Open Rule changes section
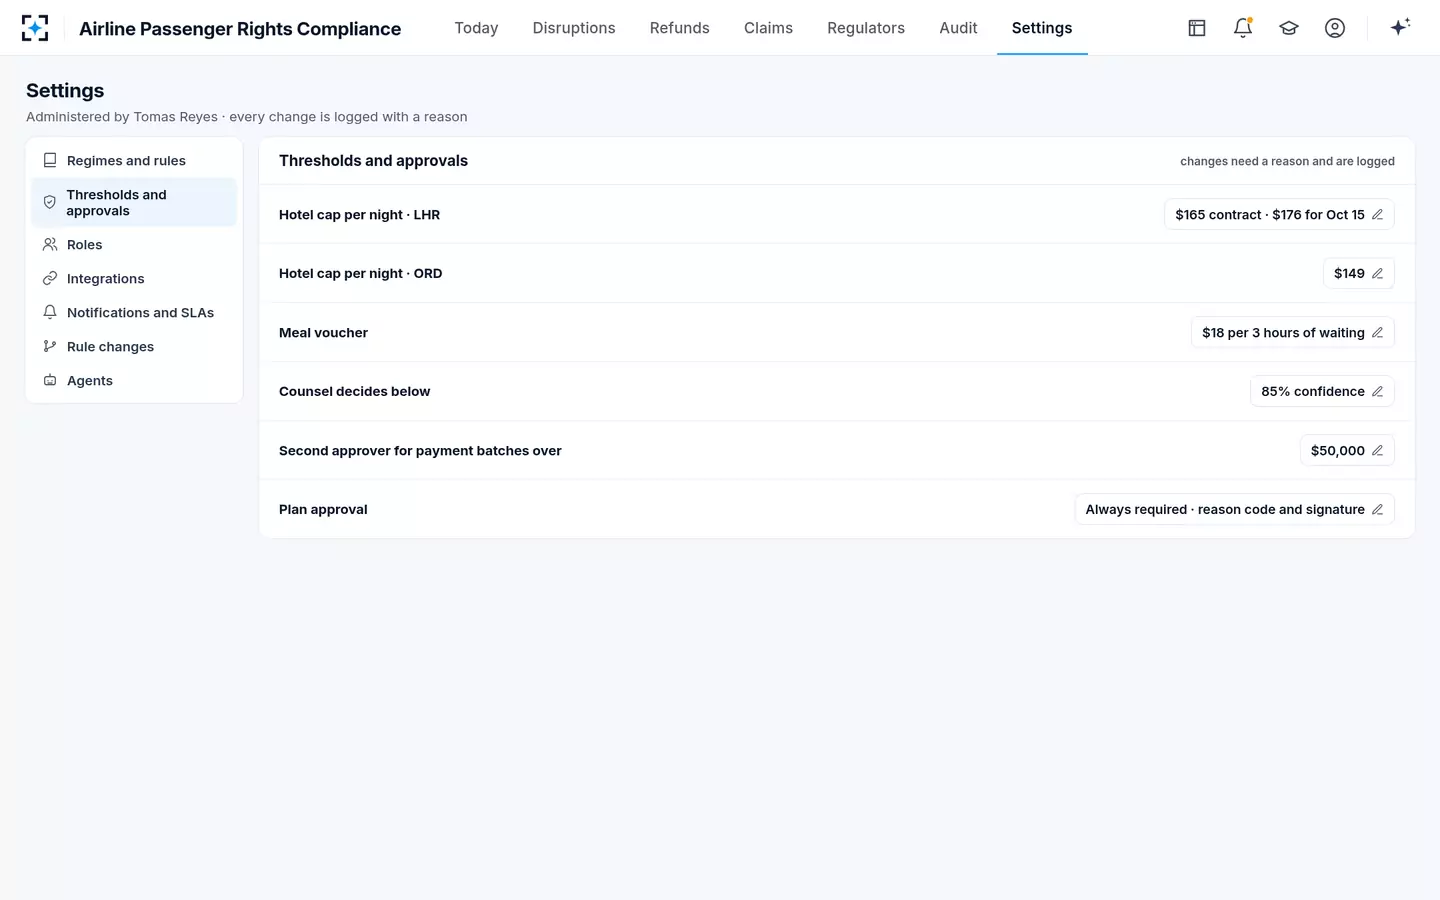This screenshot has width=1440, height=900. click(x=134, y=347)
